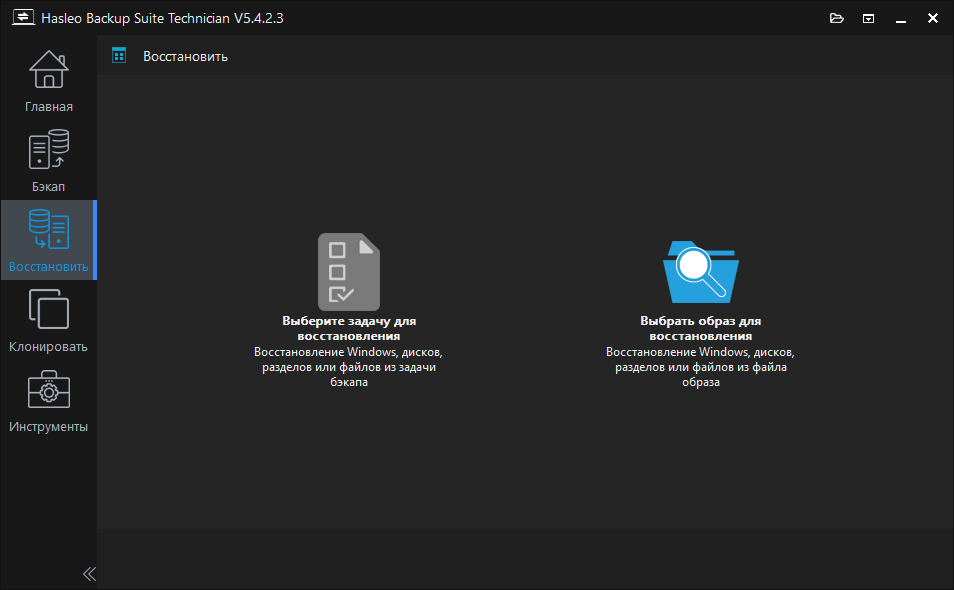Close the Hasleo Backup Suite window
The height and width of the screenshot is (590, 954).
click(933, 18)
